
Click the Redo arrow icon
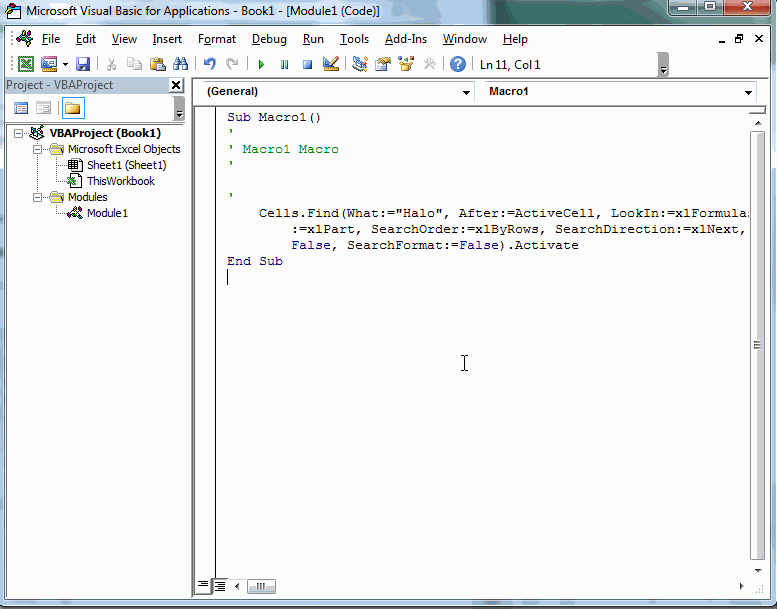click(232, 64)
